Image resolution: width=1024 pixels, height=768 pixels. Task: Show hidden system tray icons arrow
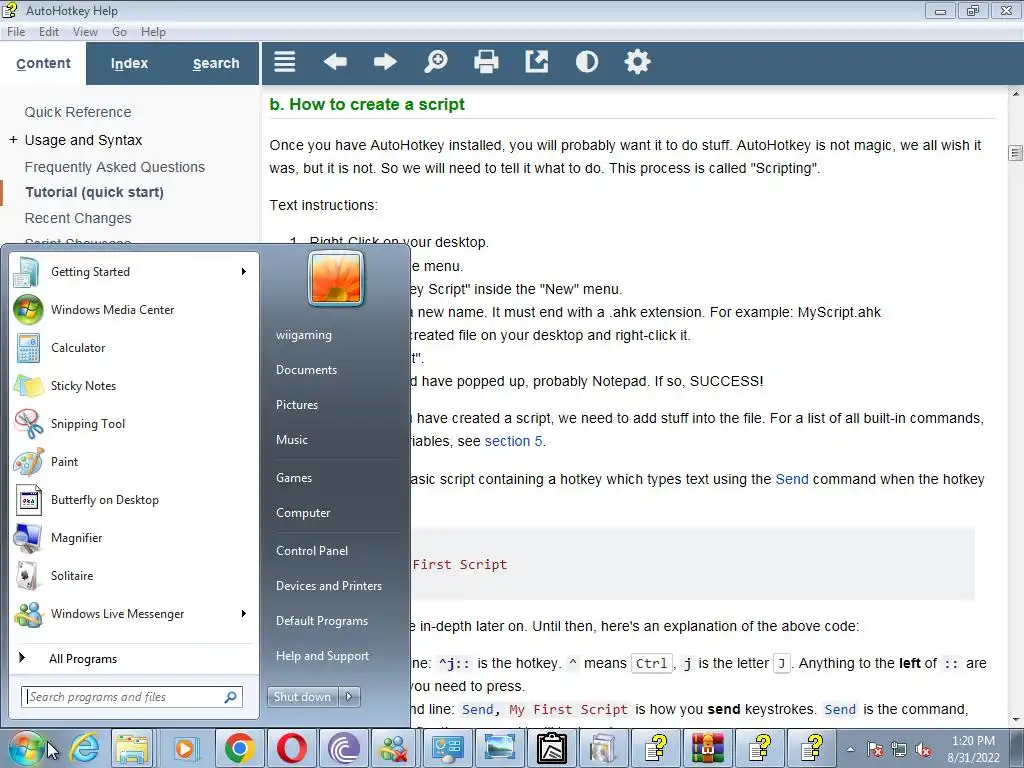[850, 749]
